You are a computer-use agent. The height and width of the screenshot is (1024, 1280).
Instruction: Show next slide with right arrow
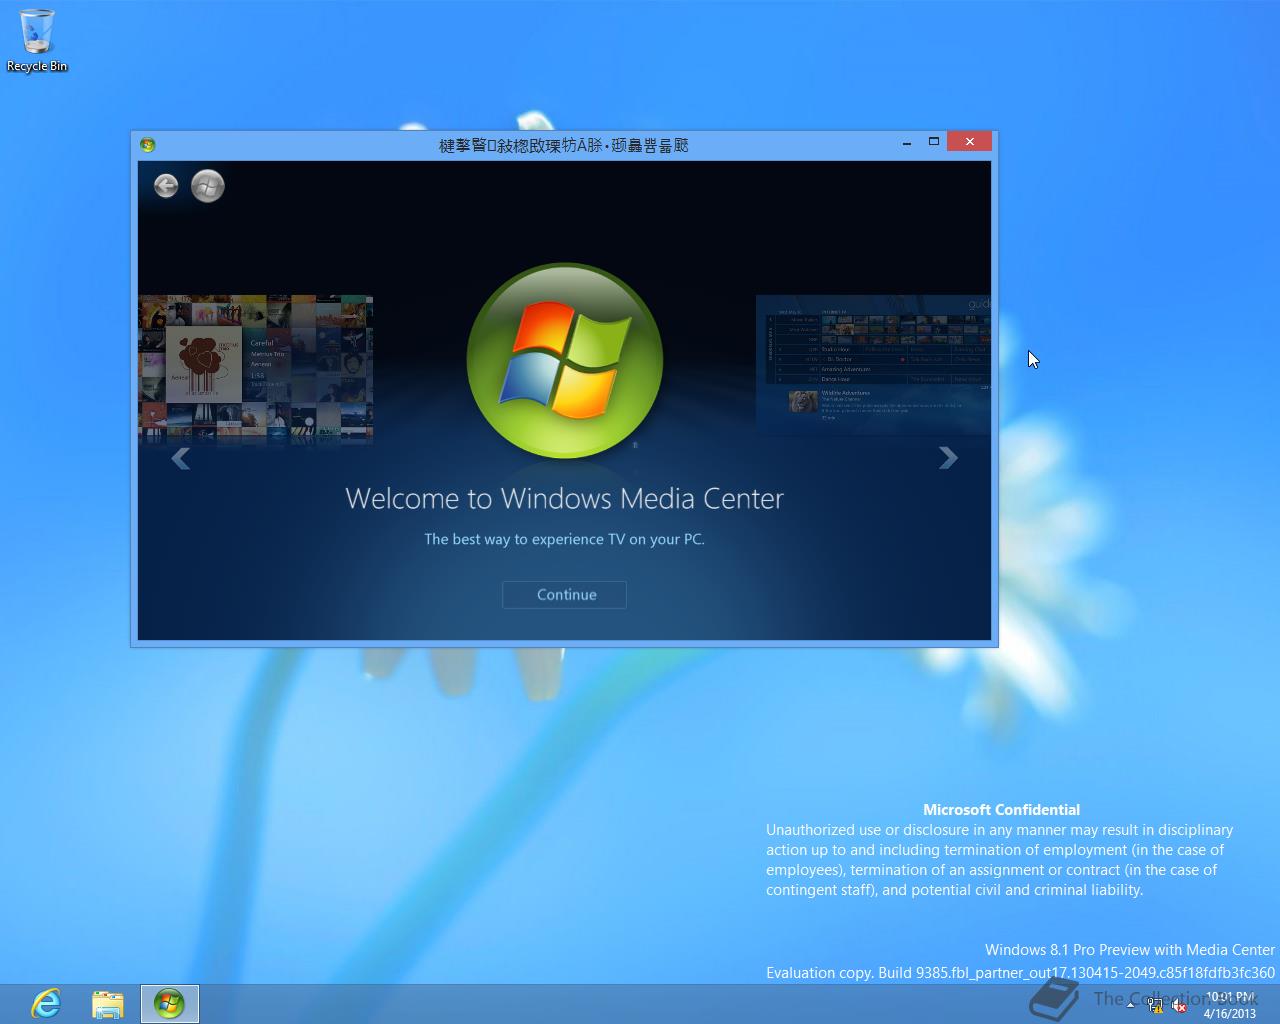(948, 458)
